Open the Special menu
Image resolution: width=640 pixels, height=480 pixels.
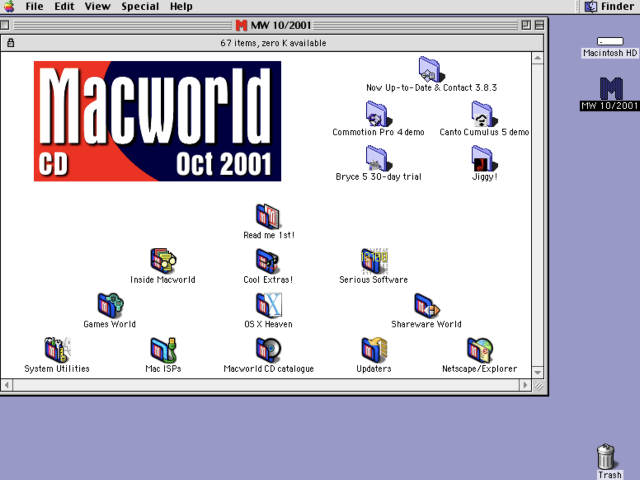click(140, 7)
